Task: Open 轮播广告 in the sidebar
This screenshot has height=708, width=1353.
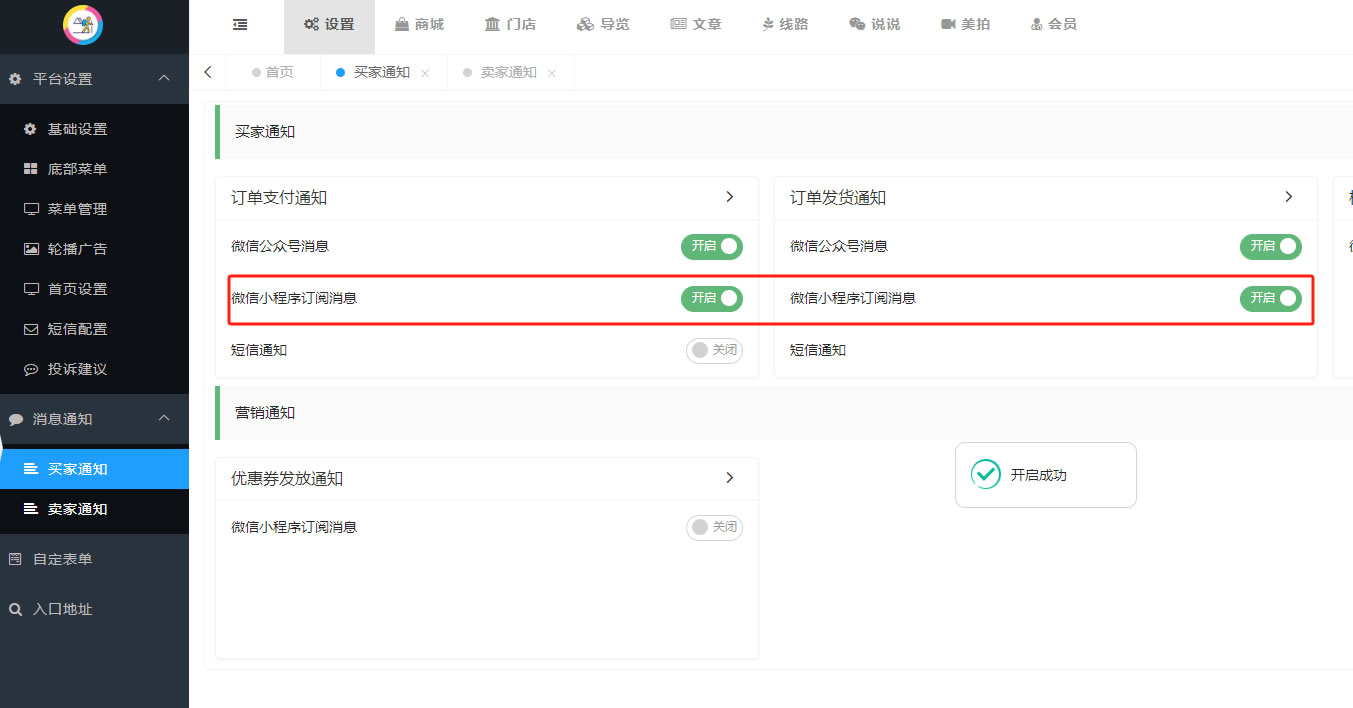Action: point(94,249)
